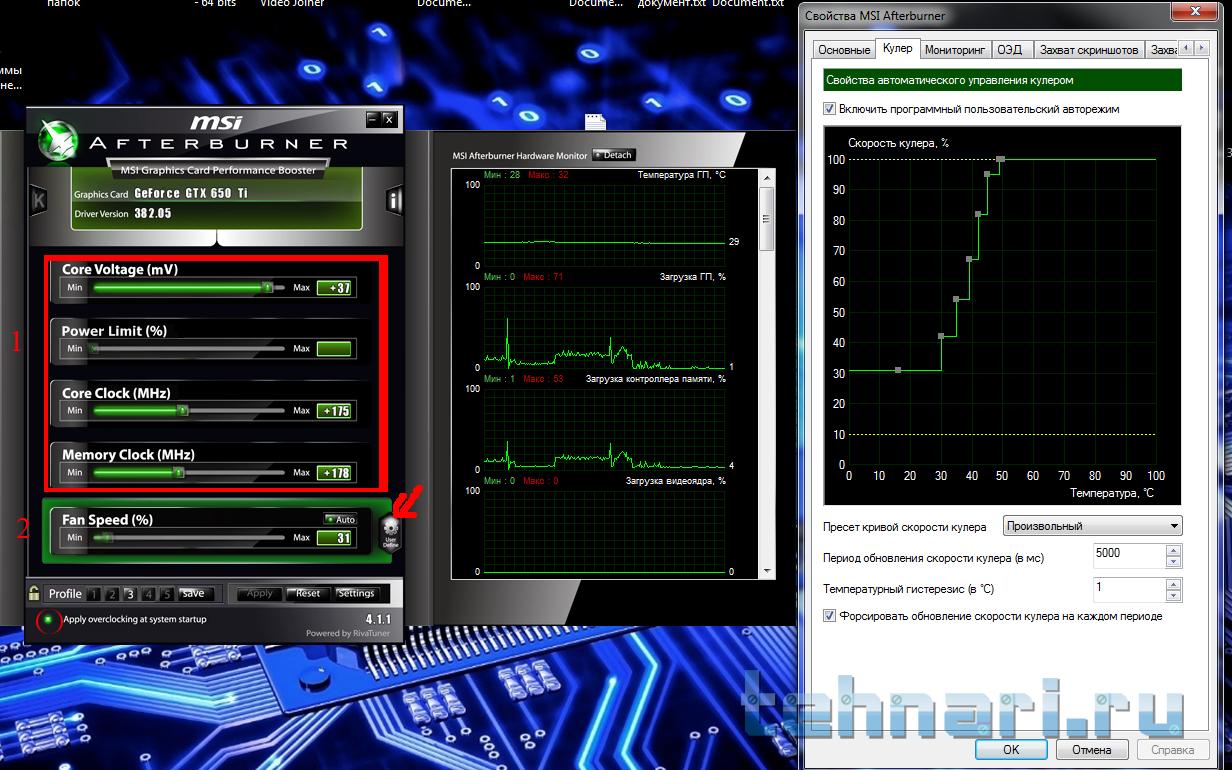Click the OK button in properties dialog
The width and height of the screenshot is (1232, 770).
point(1011,749)
